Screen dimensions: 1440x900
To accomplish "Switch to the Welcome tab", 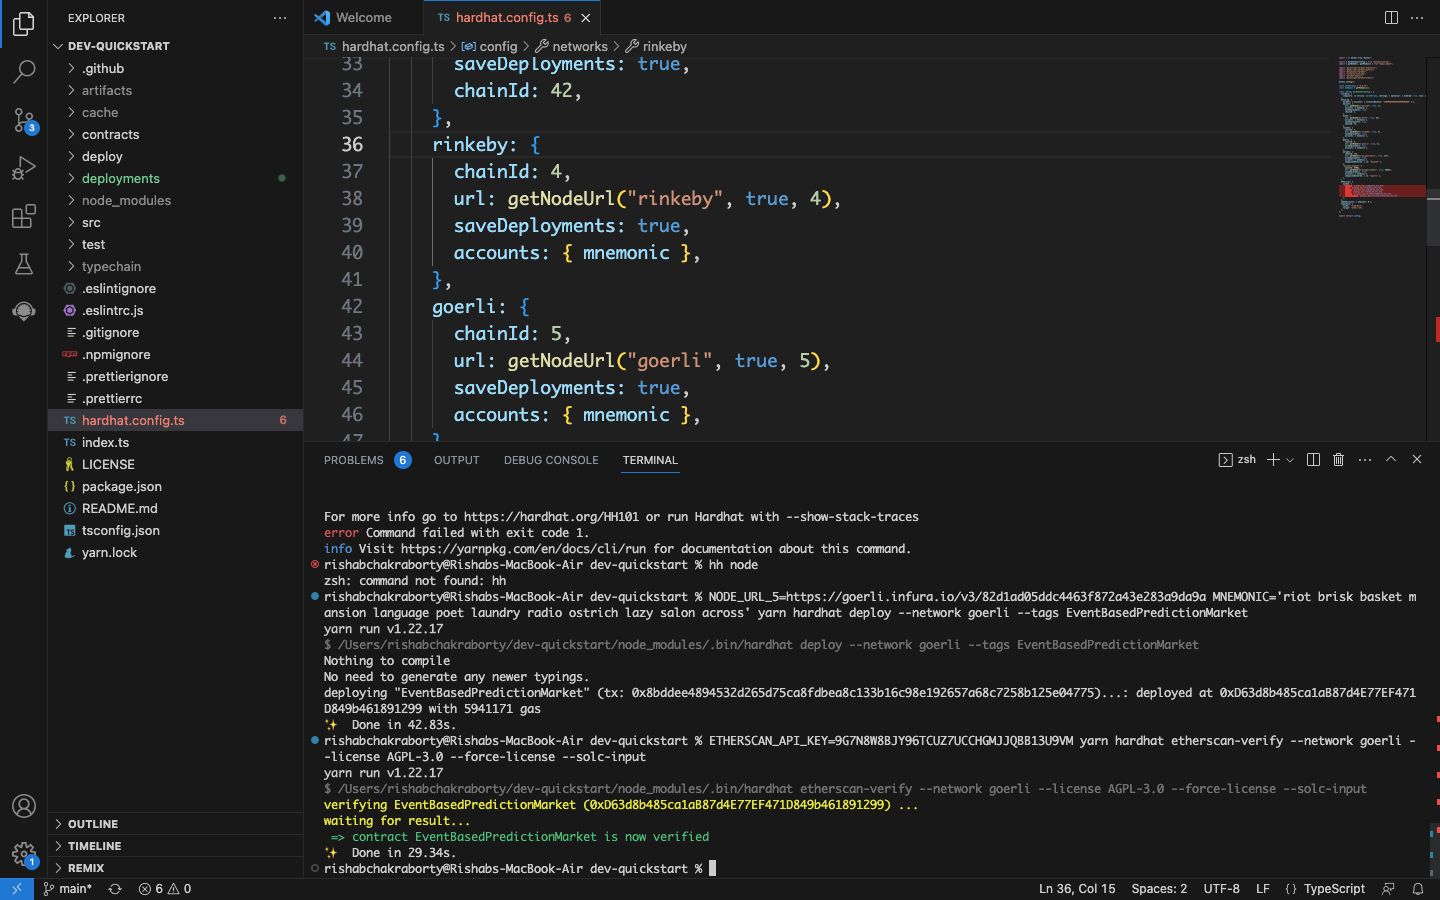I will point(363,18).
